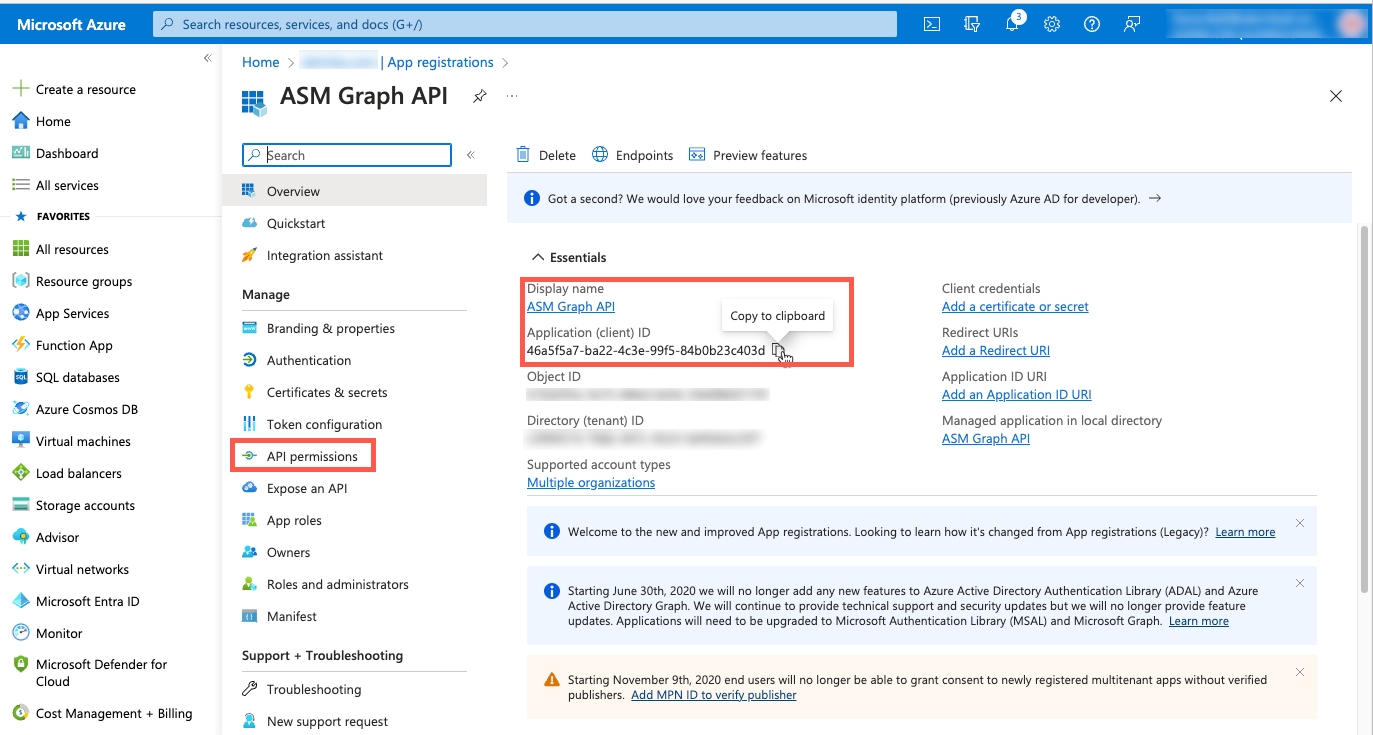Click the vertical scrollbar in main pane
The image size is (1373, 735).
coord(1364,400)
